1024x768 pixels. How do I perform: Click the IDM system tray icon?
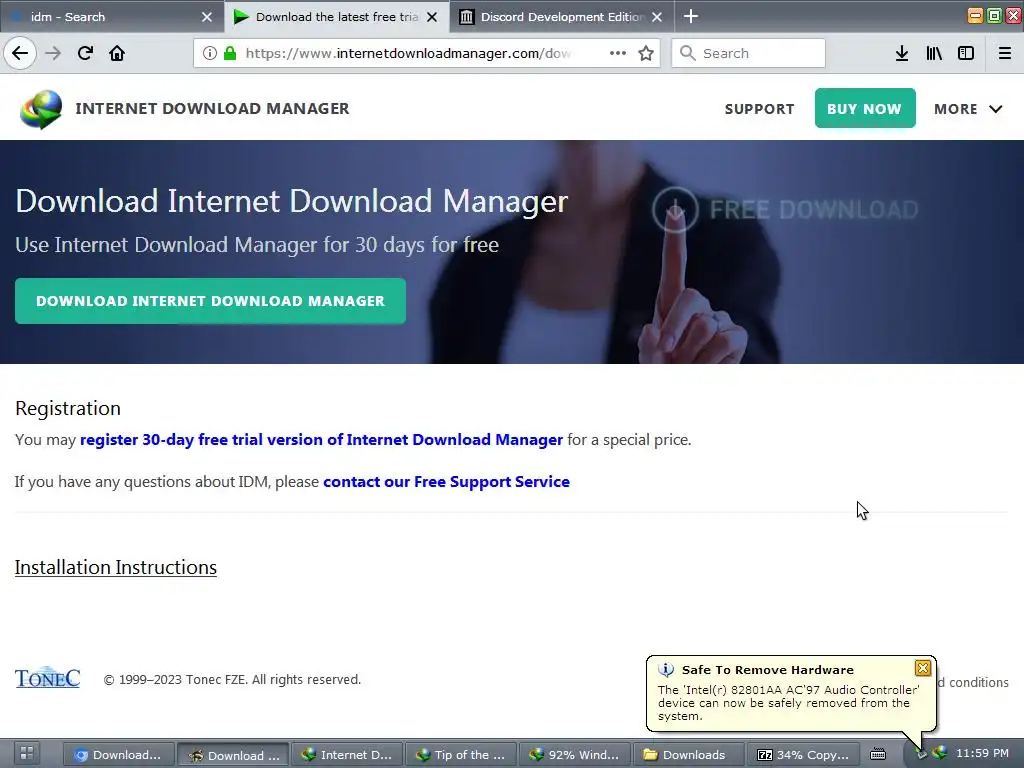pyautogui.click(x=940, y=753)
